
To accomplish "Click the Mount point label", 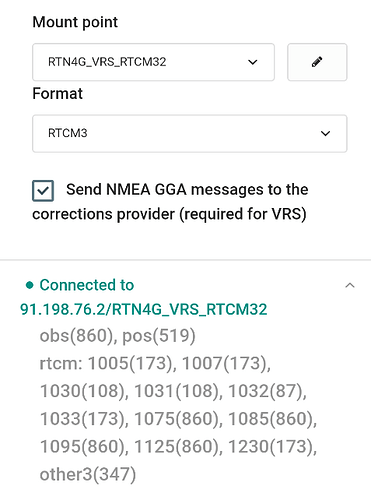I will point(75,22).
